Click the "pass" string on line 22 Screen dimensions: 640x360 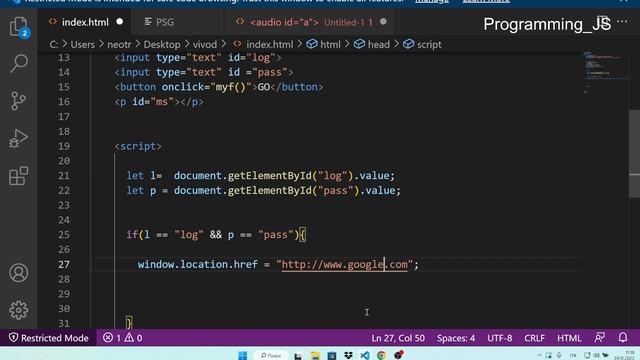point(335,191)
